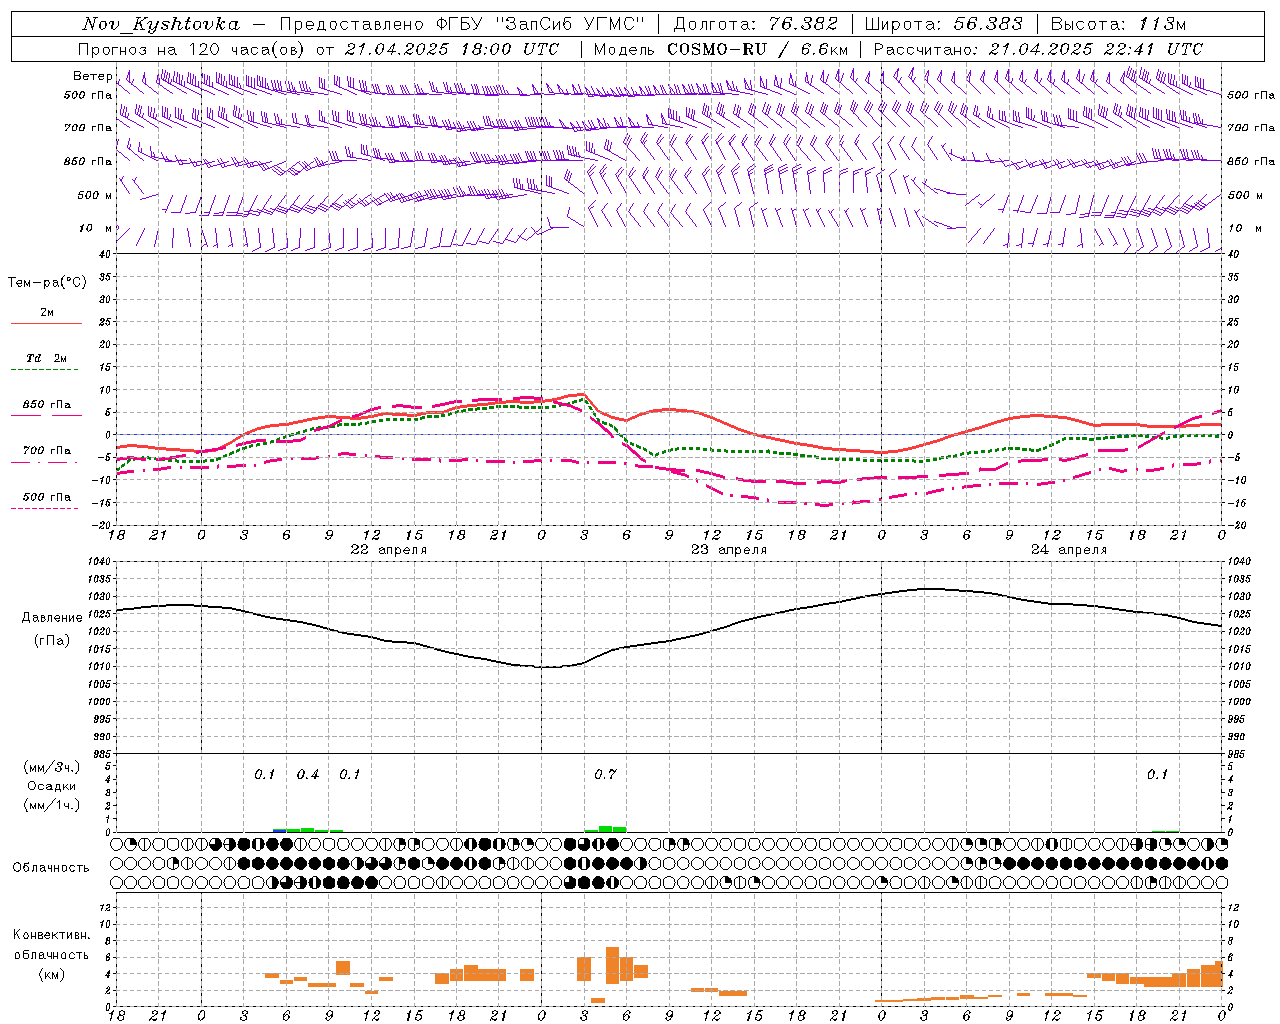Click the (гПа) unit under Давление
1280x1024 pixels.
pos(52,640)
